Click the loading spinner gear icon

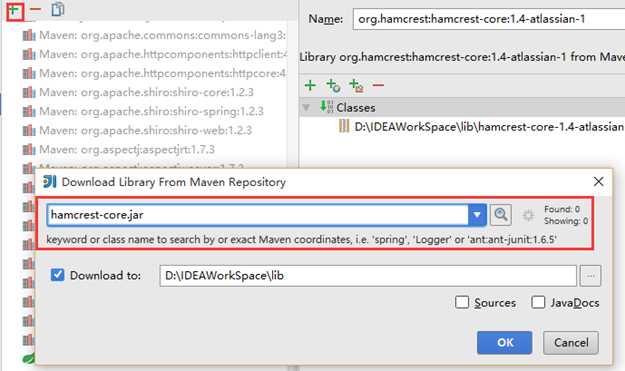point(528,216)
